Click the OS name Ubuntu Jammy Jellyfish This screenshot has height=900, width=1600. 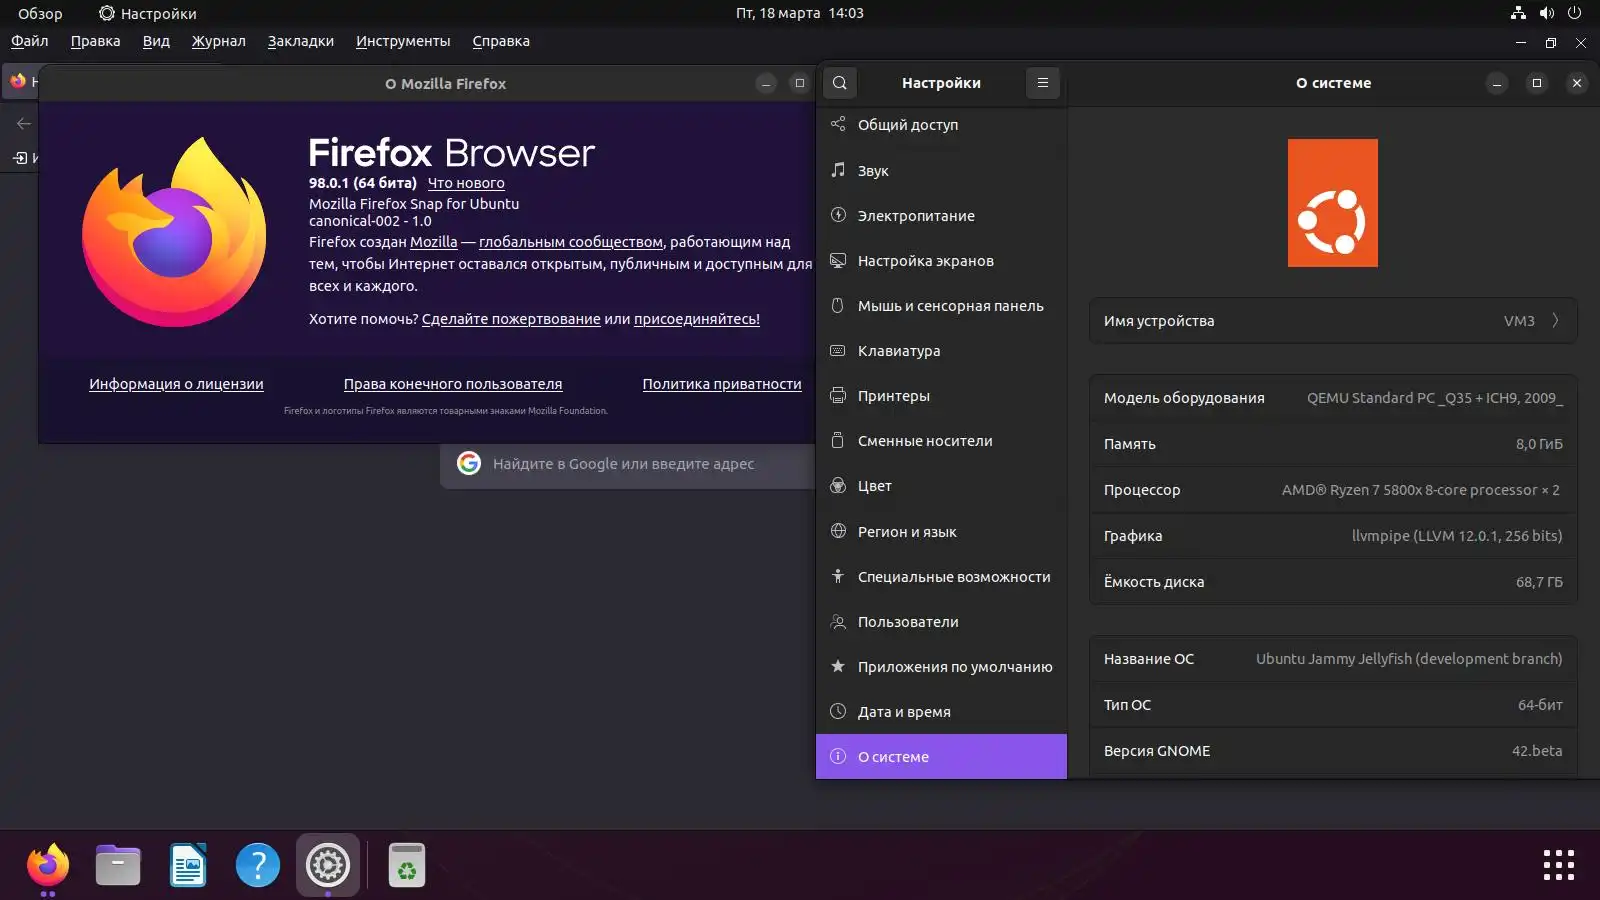pyautogui.click(x=1409, y=659)
